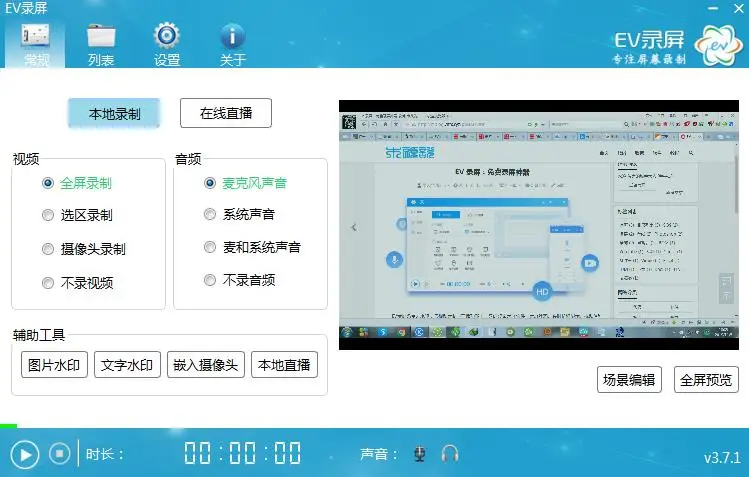Select 全屏录制 full screen recording
The height and width of the screenshot is (477, 749).
point(77,183)
